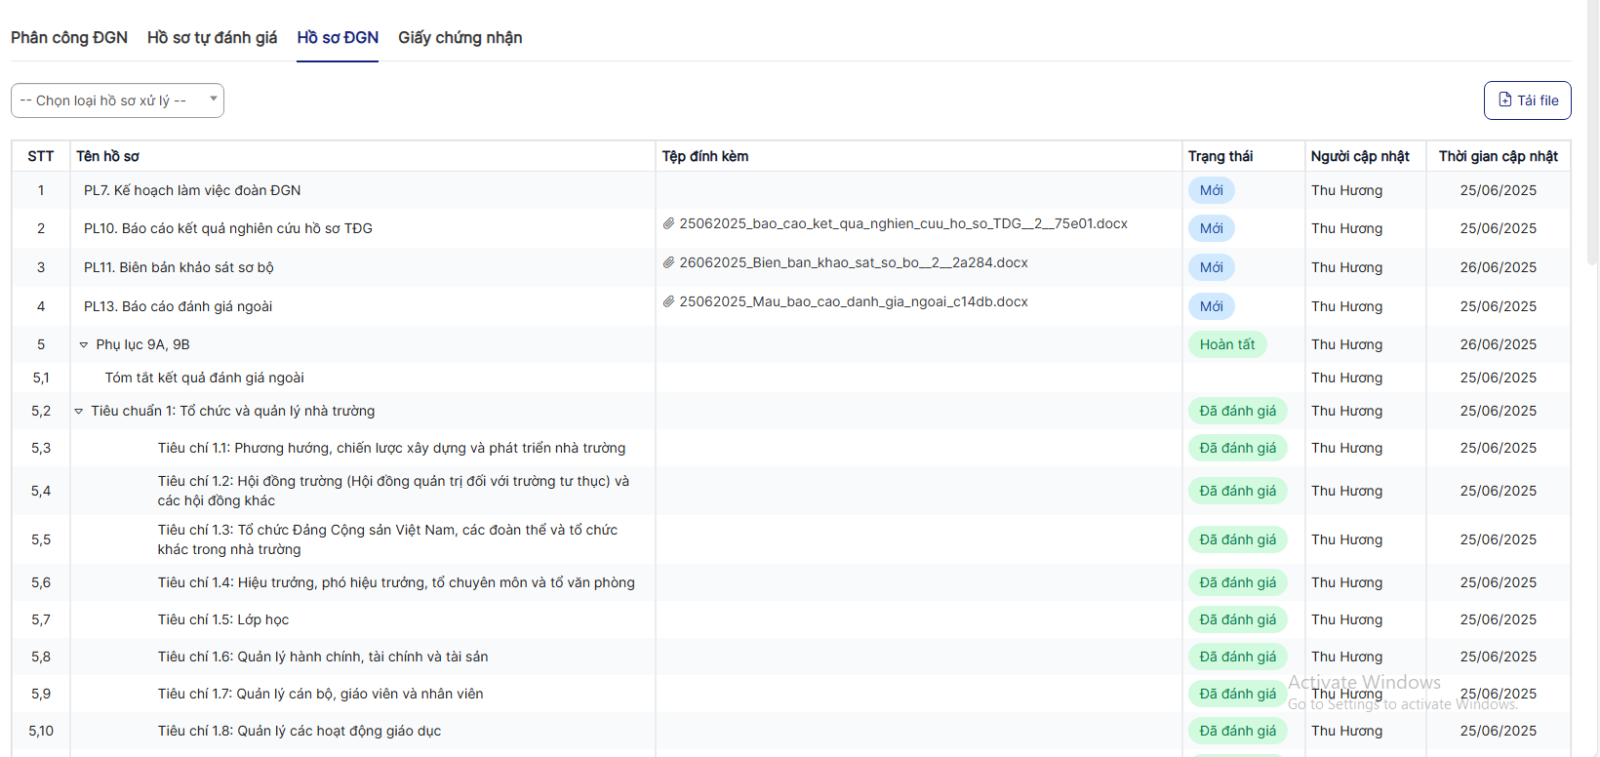This screenshot has height=757, width=1600.
Task: Open the Bien_ban_khao_sat_so_bo docx attachment
Action: (853, 263)
